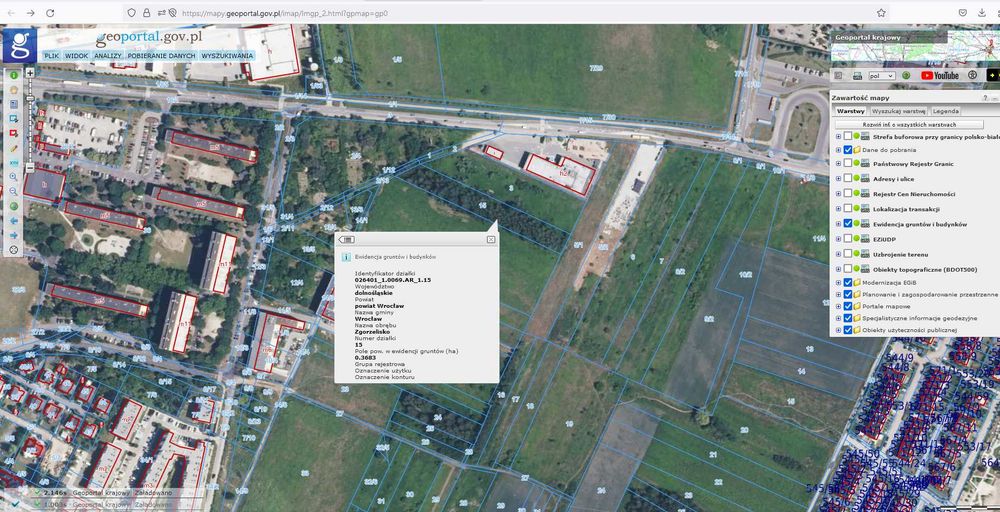Screen dimensions: 1000x512
Task: Activate magnifier zoom out tool
Action: click(14, 191)
